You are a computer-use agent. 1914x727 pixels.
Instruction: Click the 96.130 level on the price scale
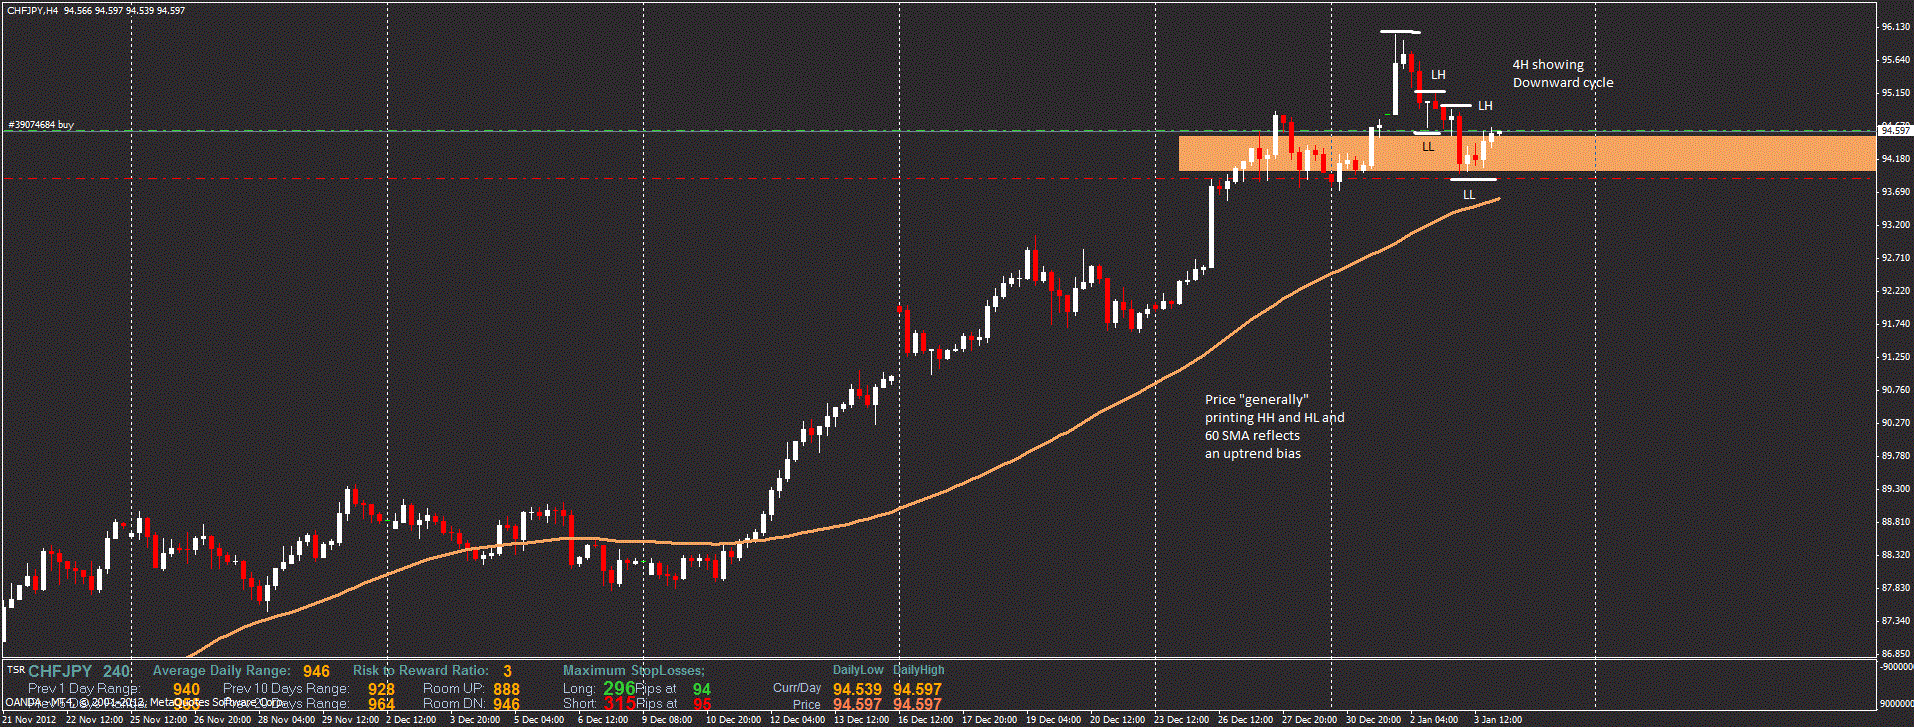[x=1895, y=27]
